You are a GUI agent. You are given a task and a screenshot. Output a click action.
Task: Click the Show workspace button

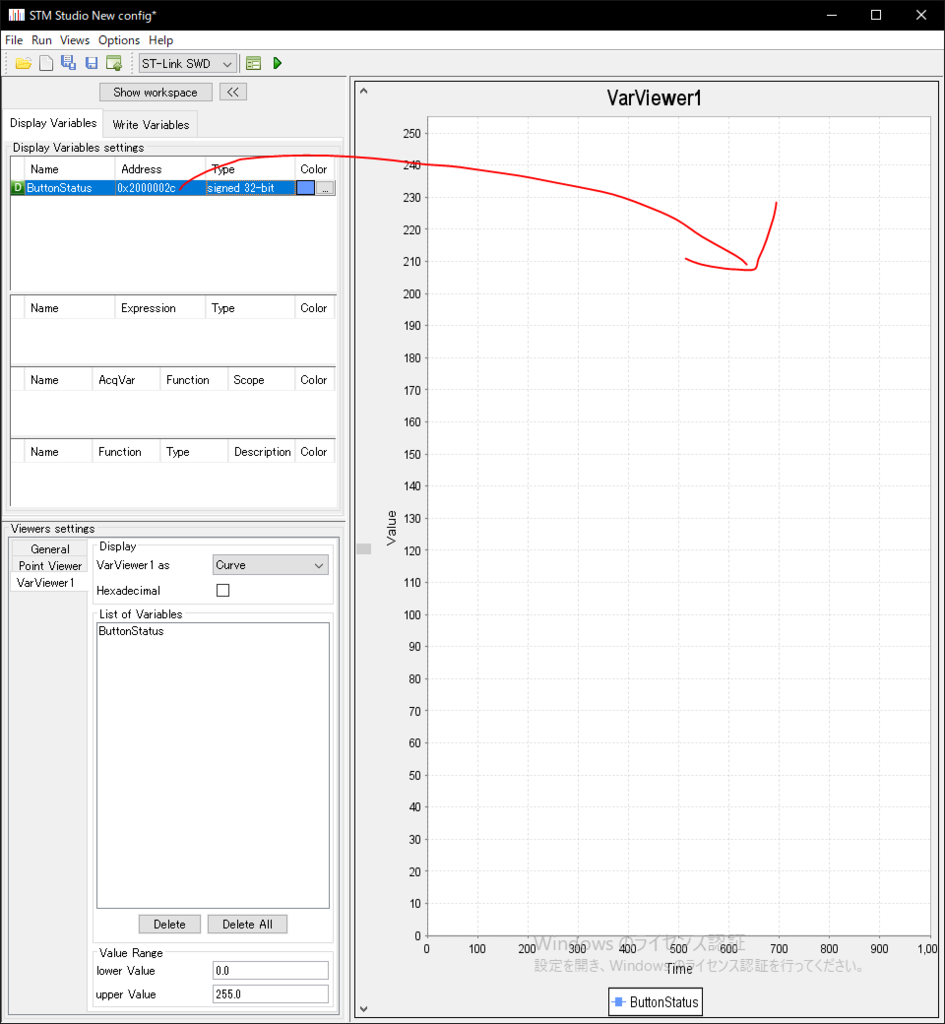155,92
